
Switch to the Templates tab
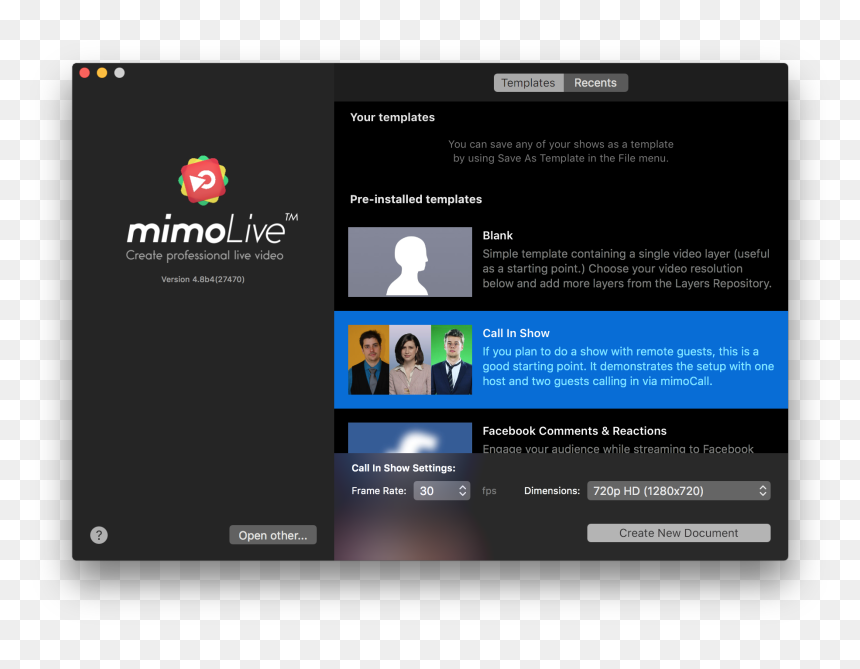coord(528,83)
